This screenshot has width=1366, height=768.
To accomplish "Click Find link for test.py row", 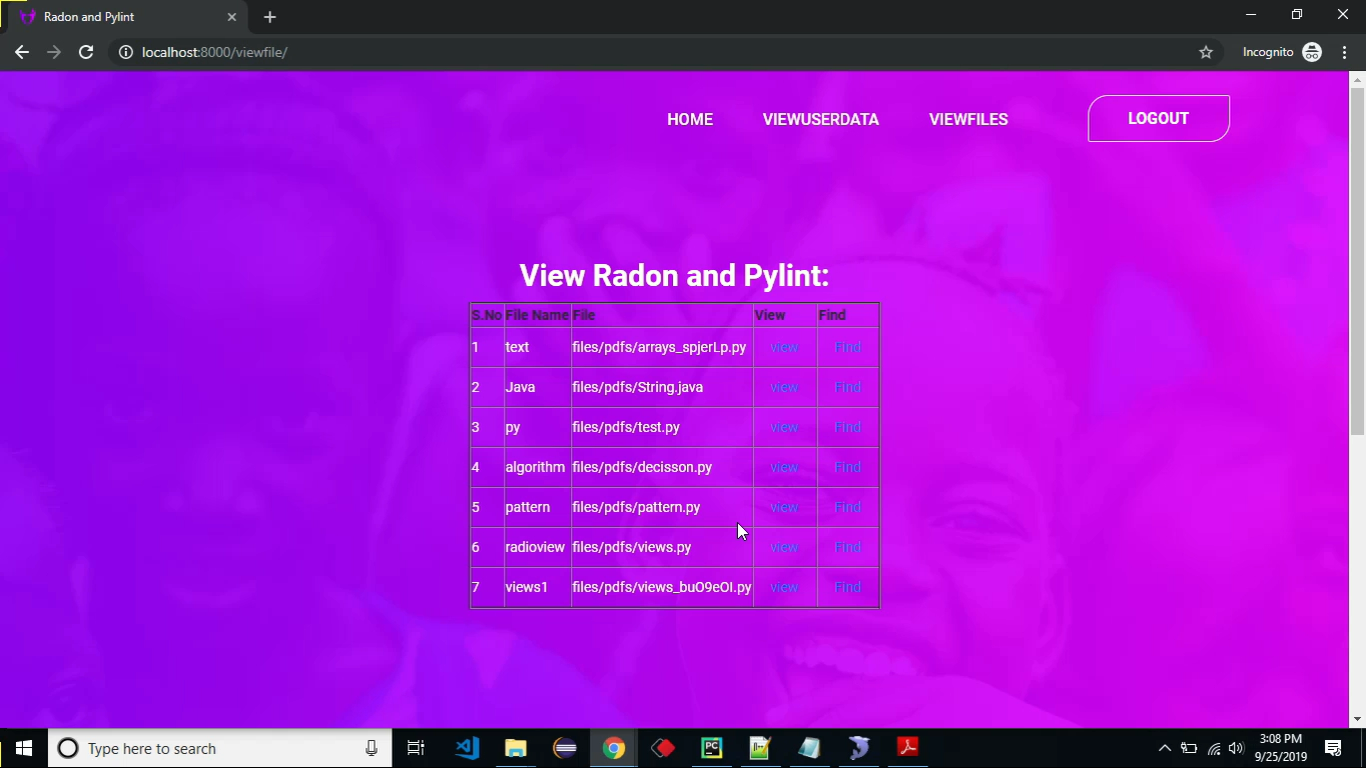I will [847, 427].
